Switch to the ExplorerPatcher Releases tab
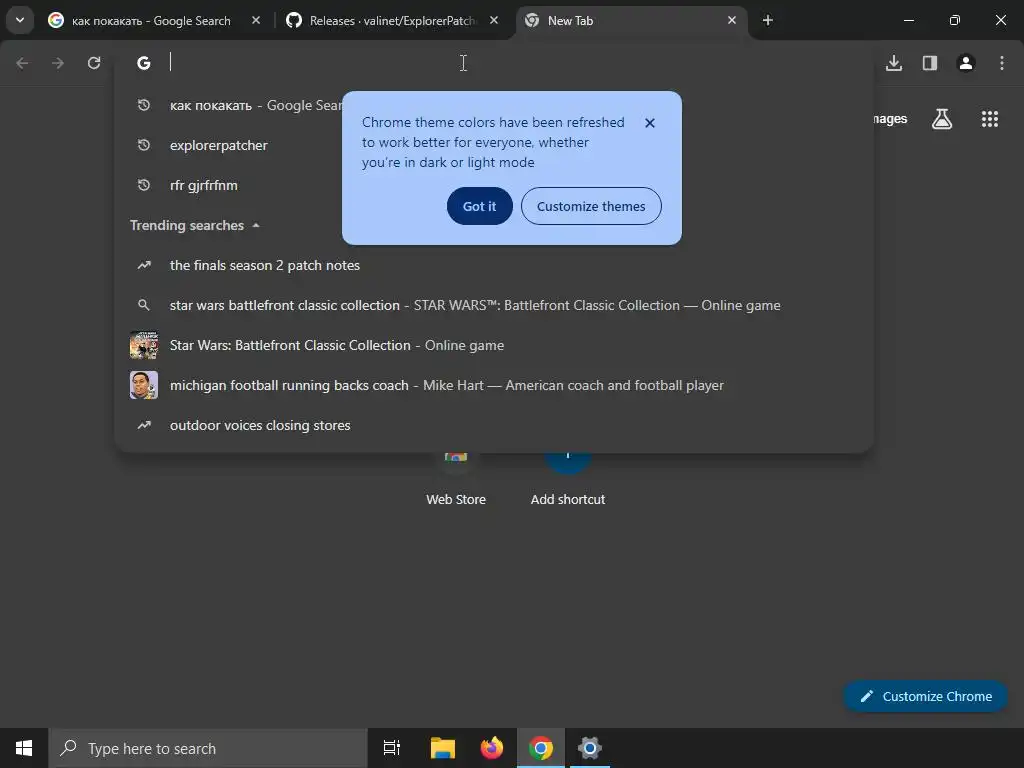This screenshot has width=1024, height=768. [392, 21]
